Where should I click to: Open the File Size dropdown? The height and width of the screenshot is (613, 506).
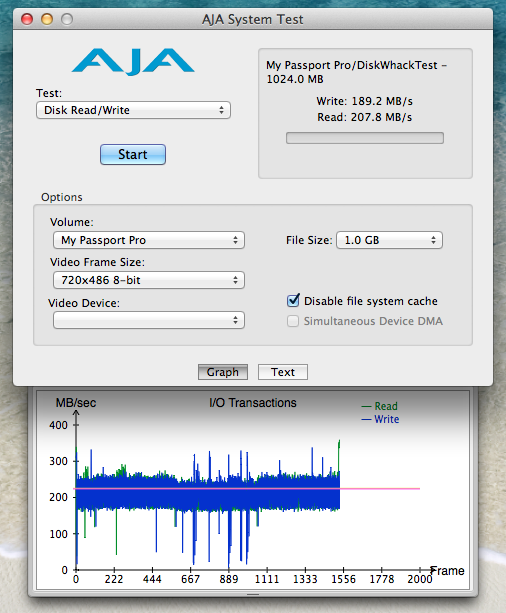[x=389, y=240]
